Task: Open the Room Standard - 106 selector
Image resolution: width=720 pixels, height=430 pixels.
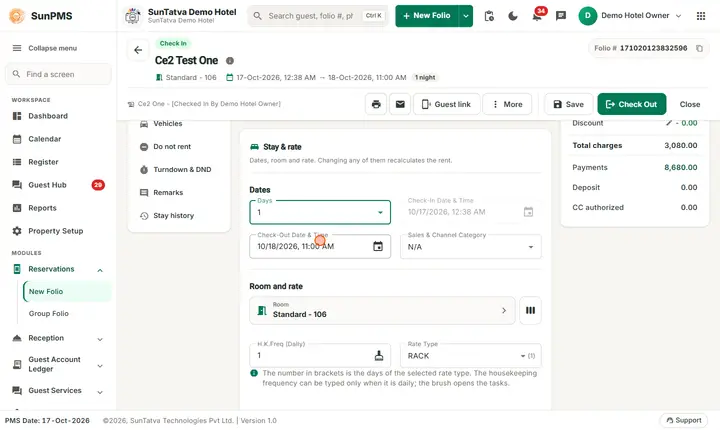Action: point(382,311)
